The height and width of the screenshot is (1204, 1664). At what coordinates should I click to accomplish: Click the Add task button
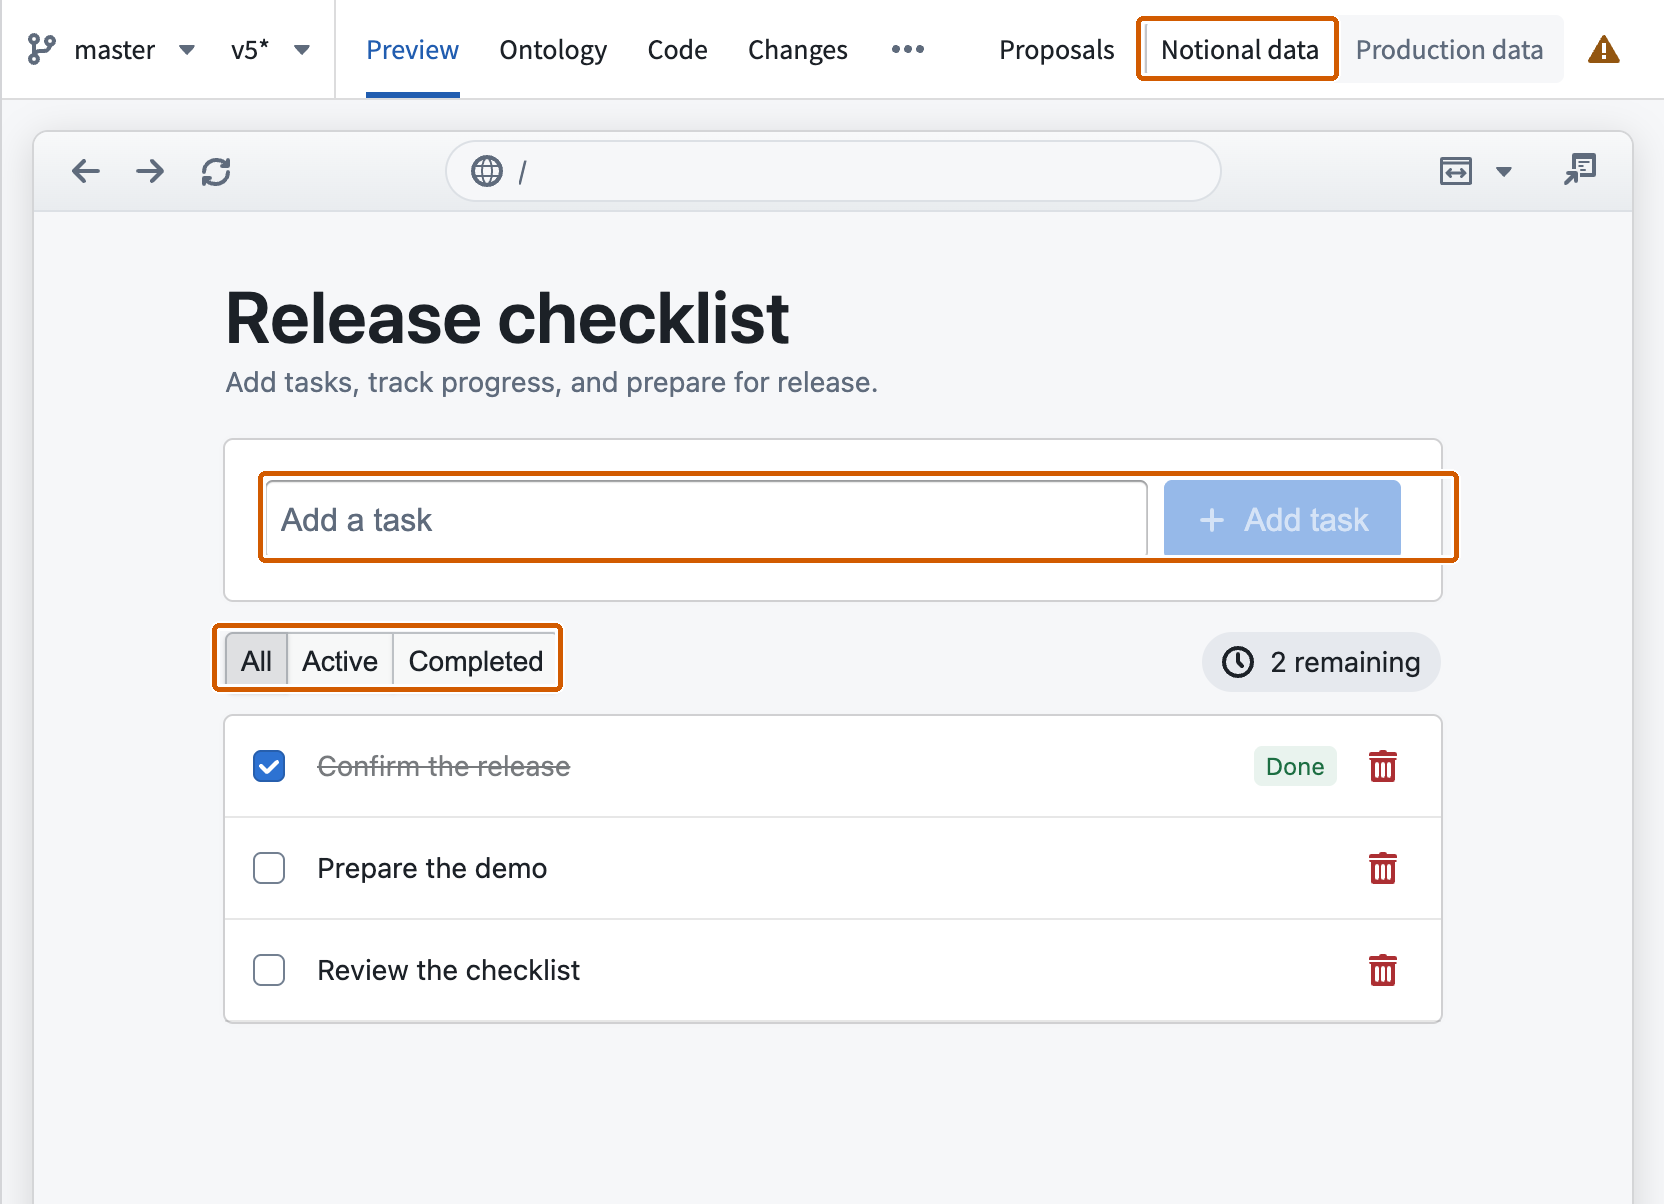tap(1282, 518)
